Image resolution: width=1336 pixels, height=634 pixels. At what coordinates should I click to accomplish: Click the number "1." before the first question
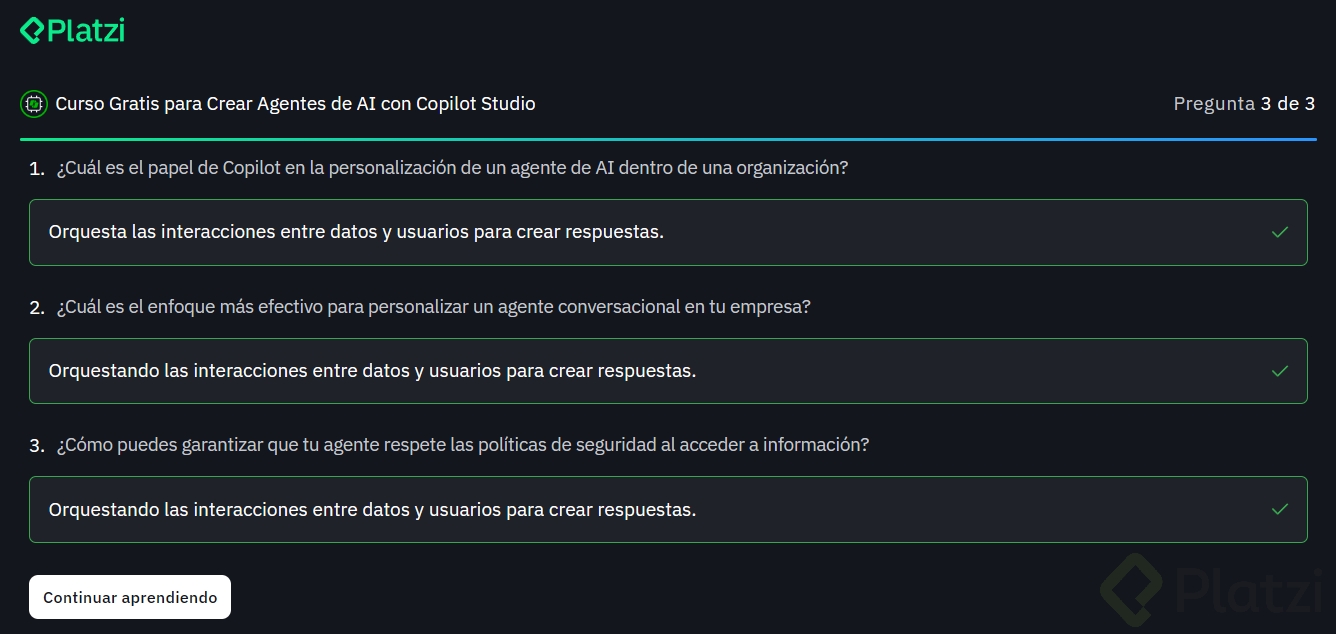(x=37, y=169)
